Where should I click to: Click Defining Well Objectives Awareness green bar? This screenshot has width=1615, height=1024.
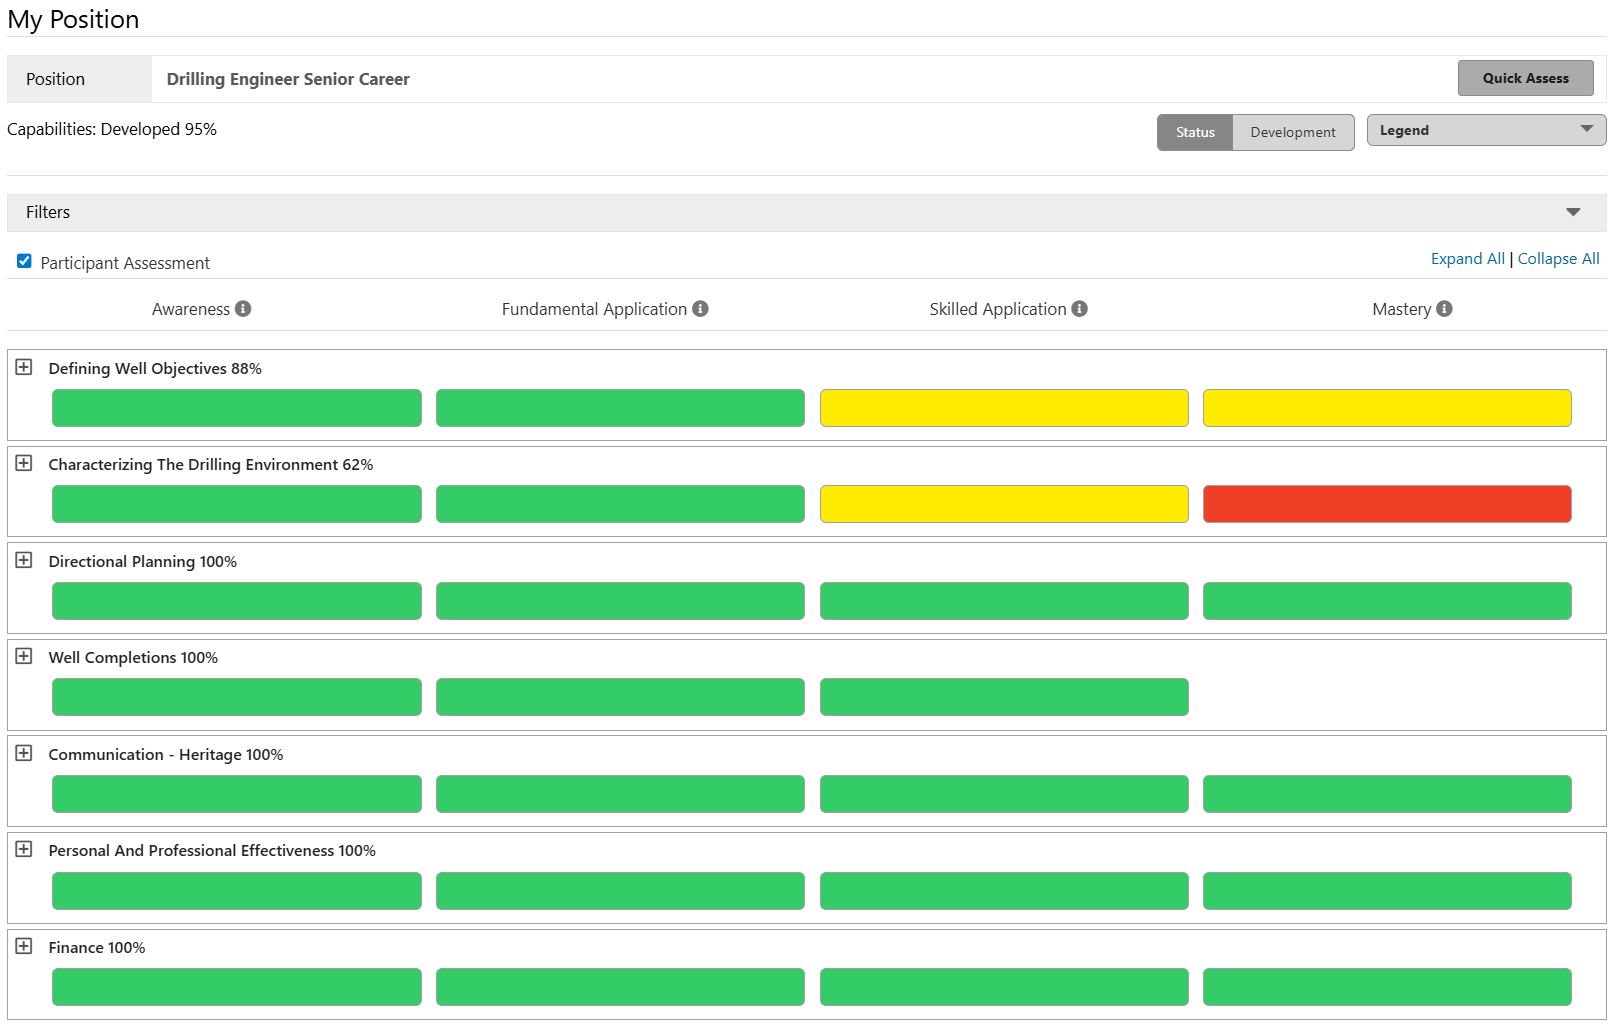click(x=237, y=408)
